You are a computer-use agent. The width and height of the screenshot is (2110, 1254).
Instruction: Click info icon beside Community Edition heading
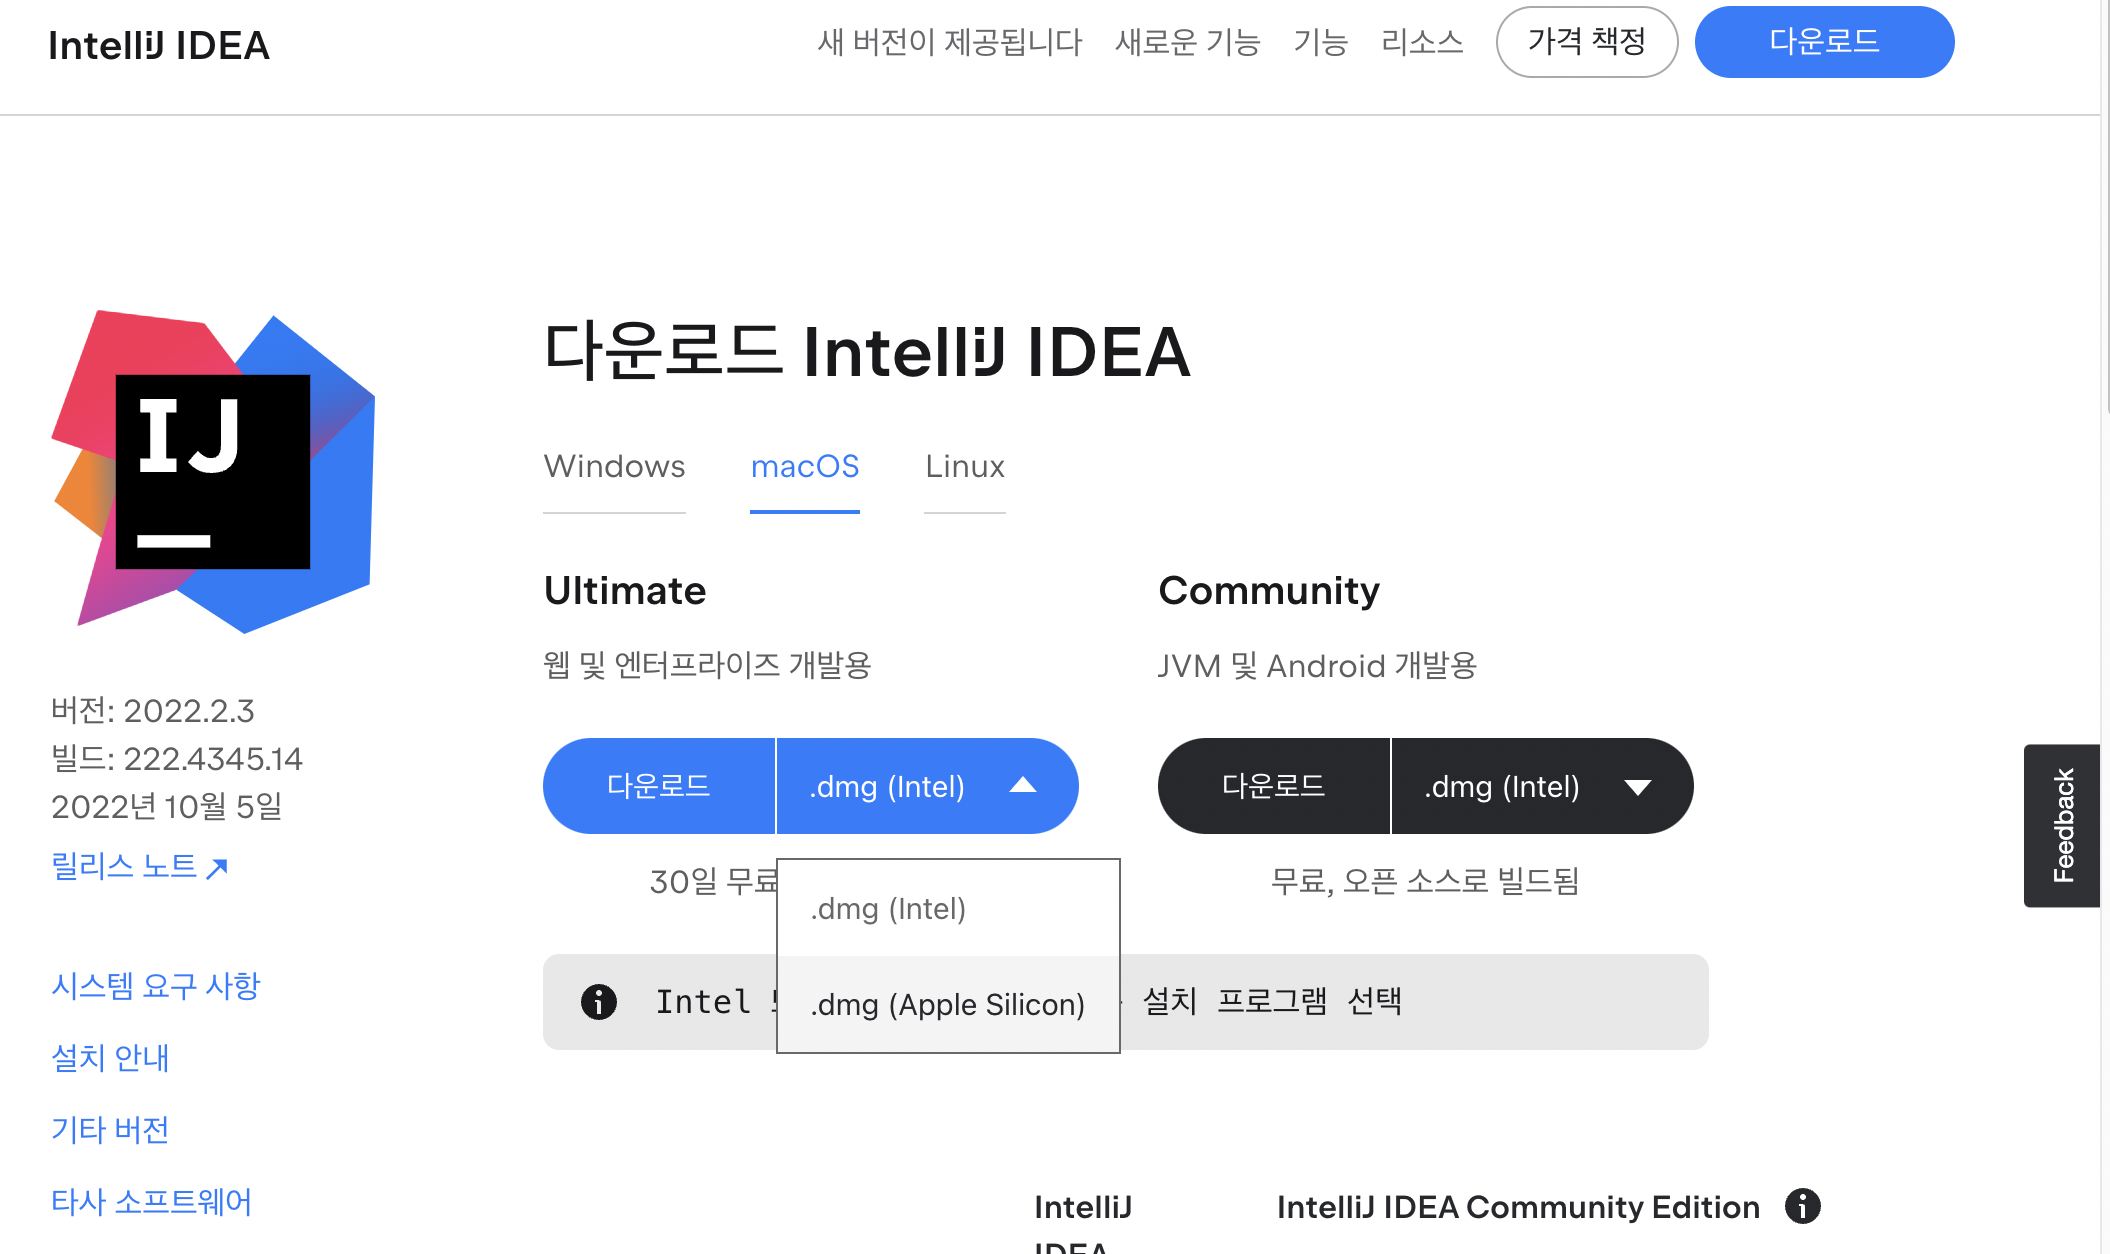pos(1802,1206)
